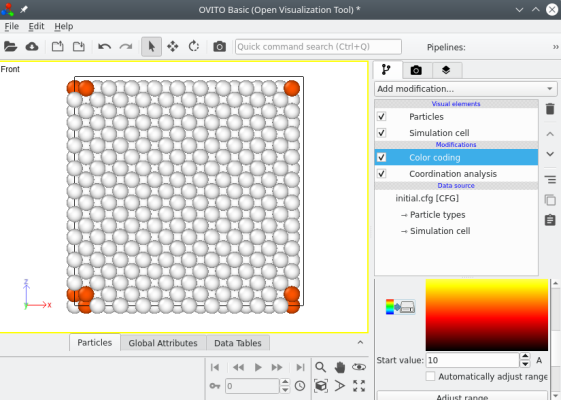Delete the selected modifier with the trash icon
561x400 pixels.
tap(550, 108)
